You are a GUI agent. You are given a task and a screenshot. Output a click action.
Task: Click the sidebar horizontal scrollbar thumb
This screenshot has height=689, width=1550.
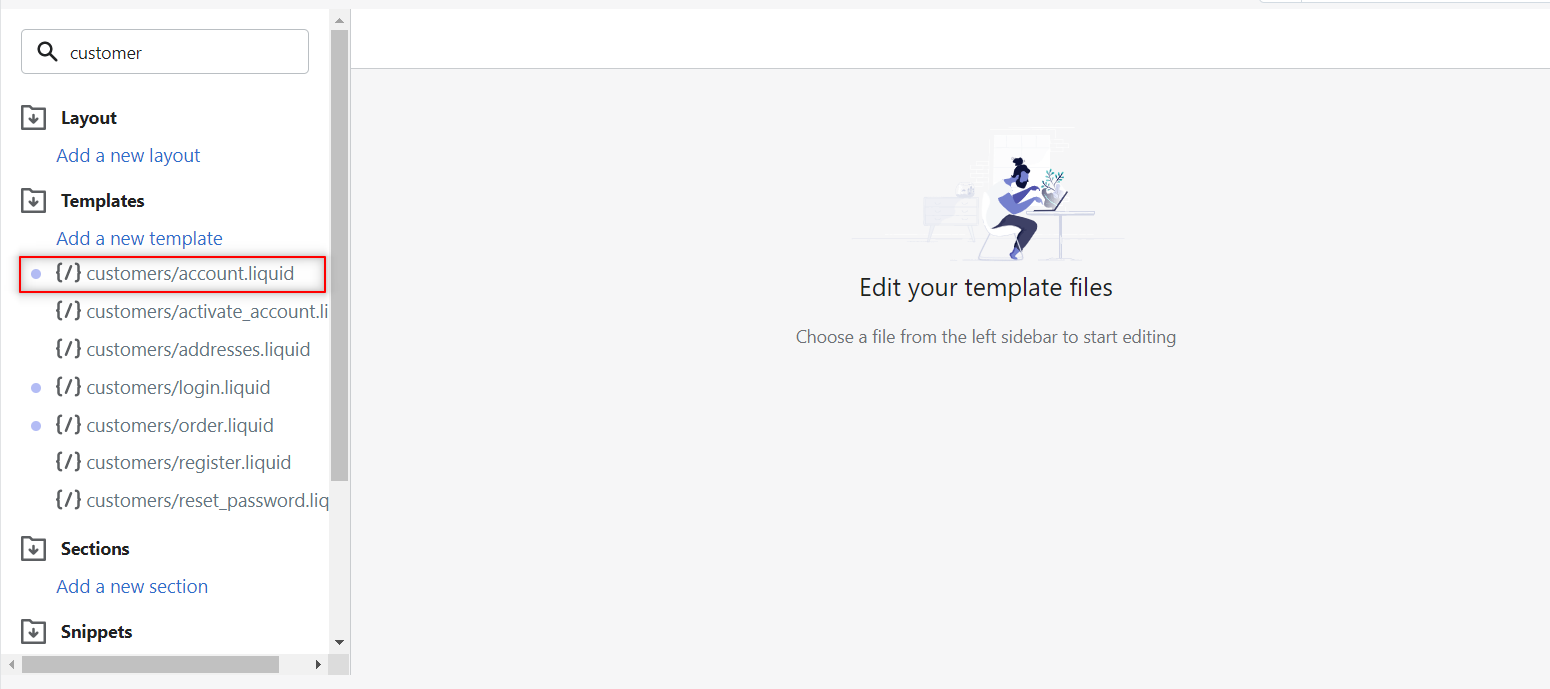pos(150,664)
